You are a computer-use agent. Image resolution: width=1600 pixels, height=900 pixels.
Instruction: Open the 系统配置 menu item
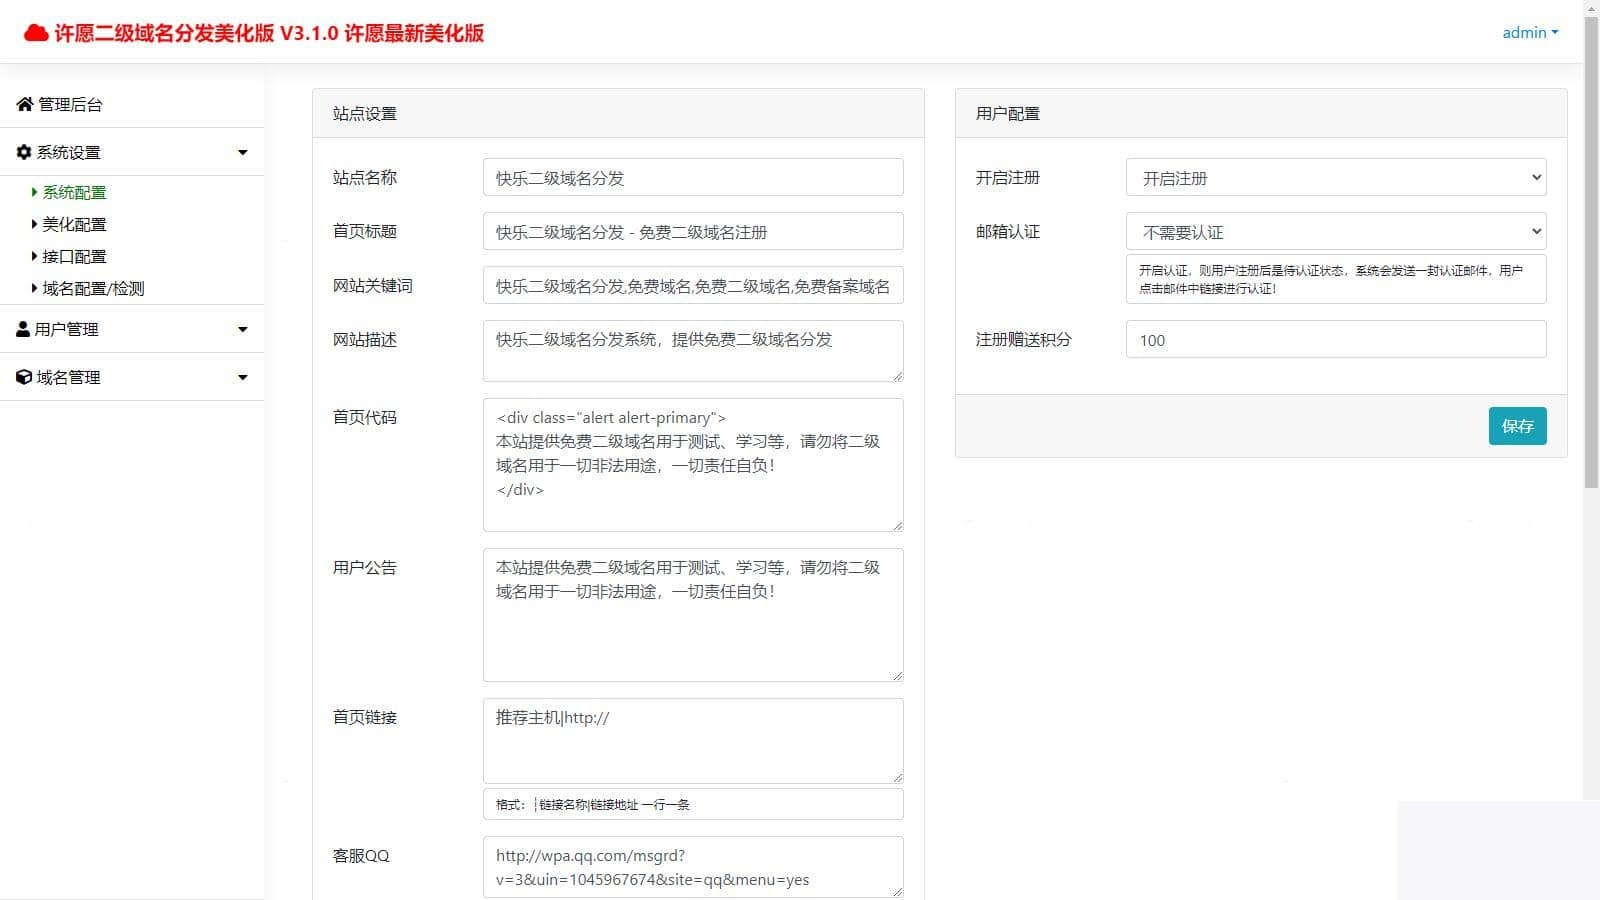[72, 192]
